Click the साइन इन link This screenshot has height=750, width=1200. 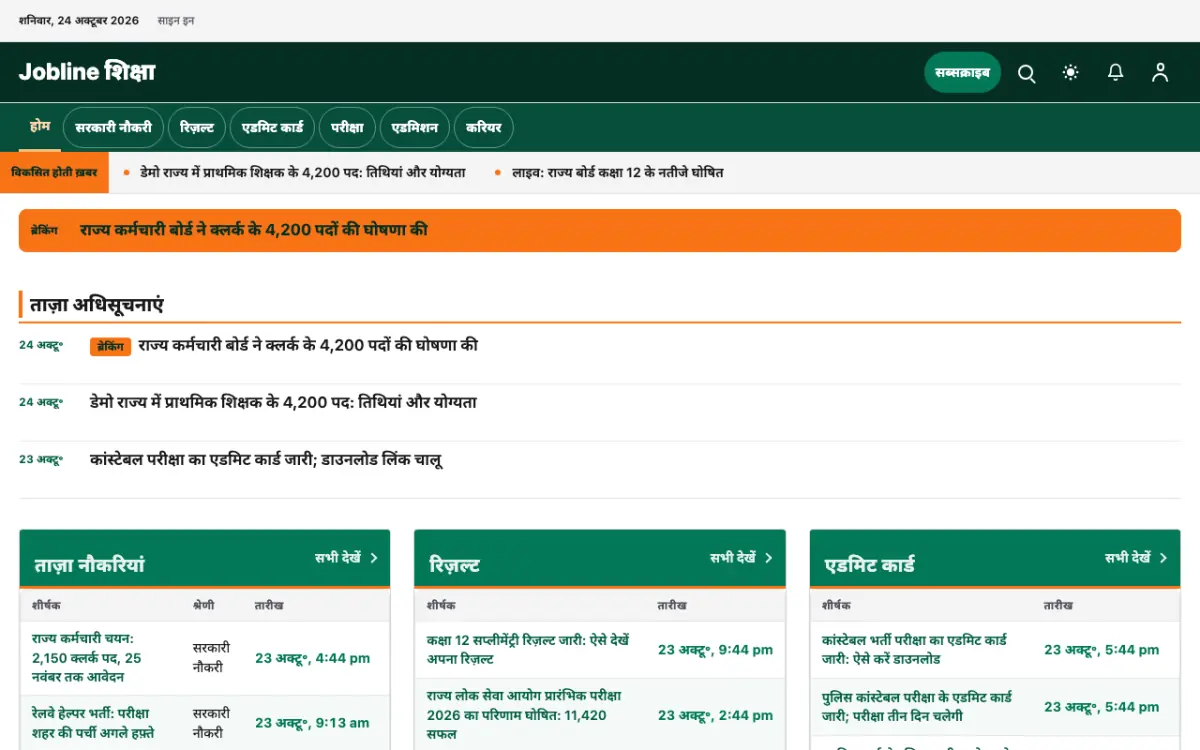point(176,21)
